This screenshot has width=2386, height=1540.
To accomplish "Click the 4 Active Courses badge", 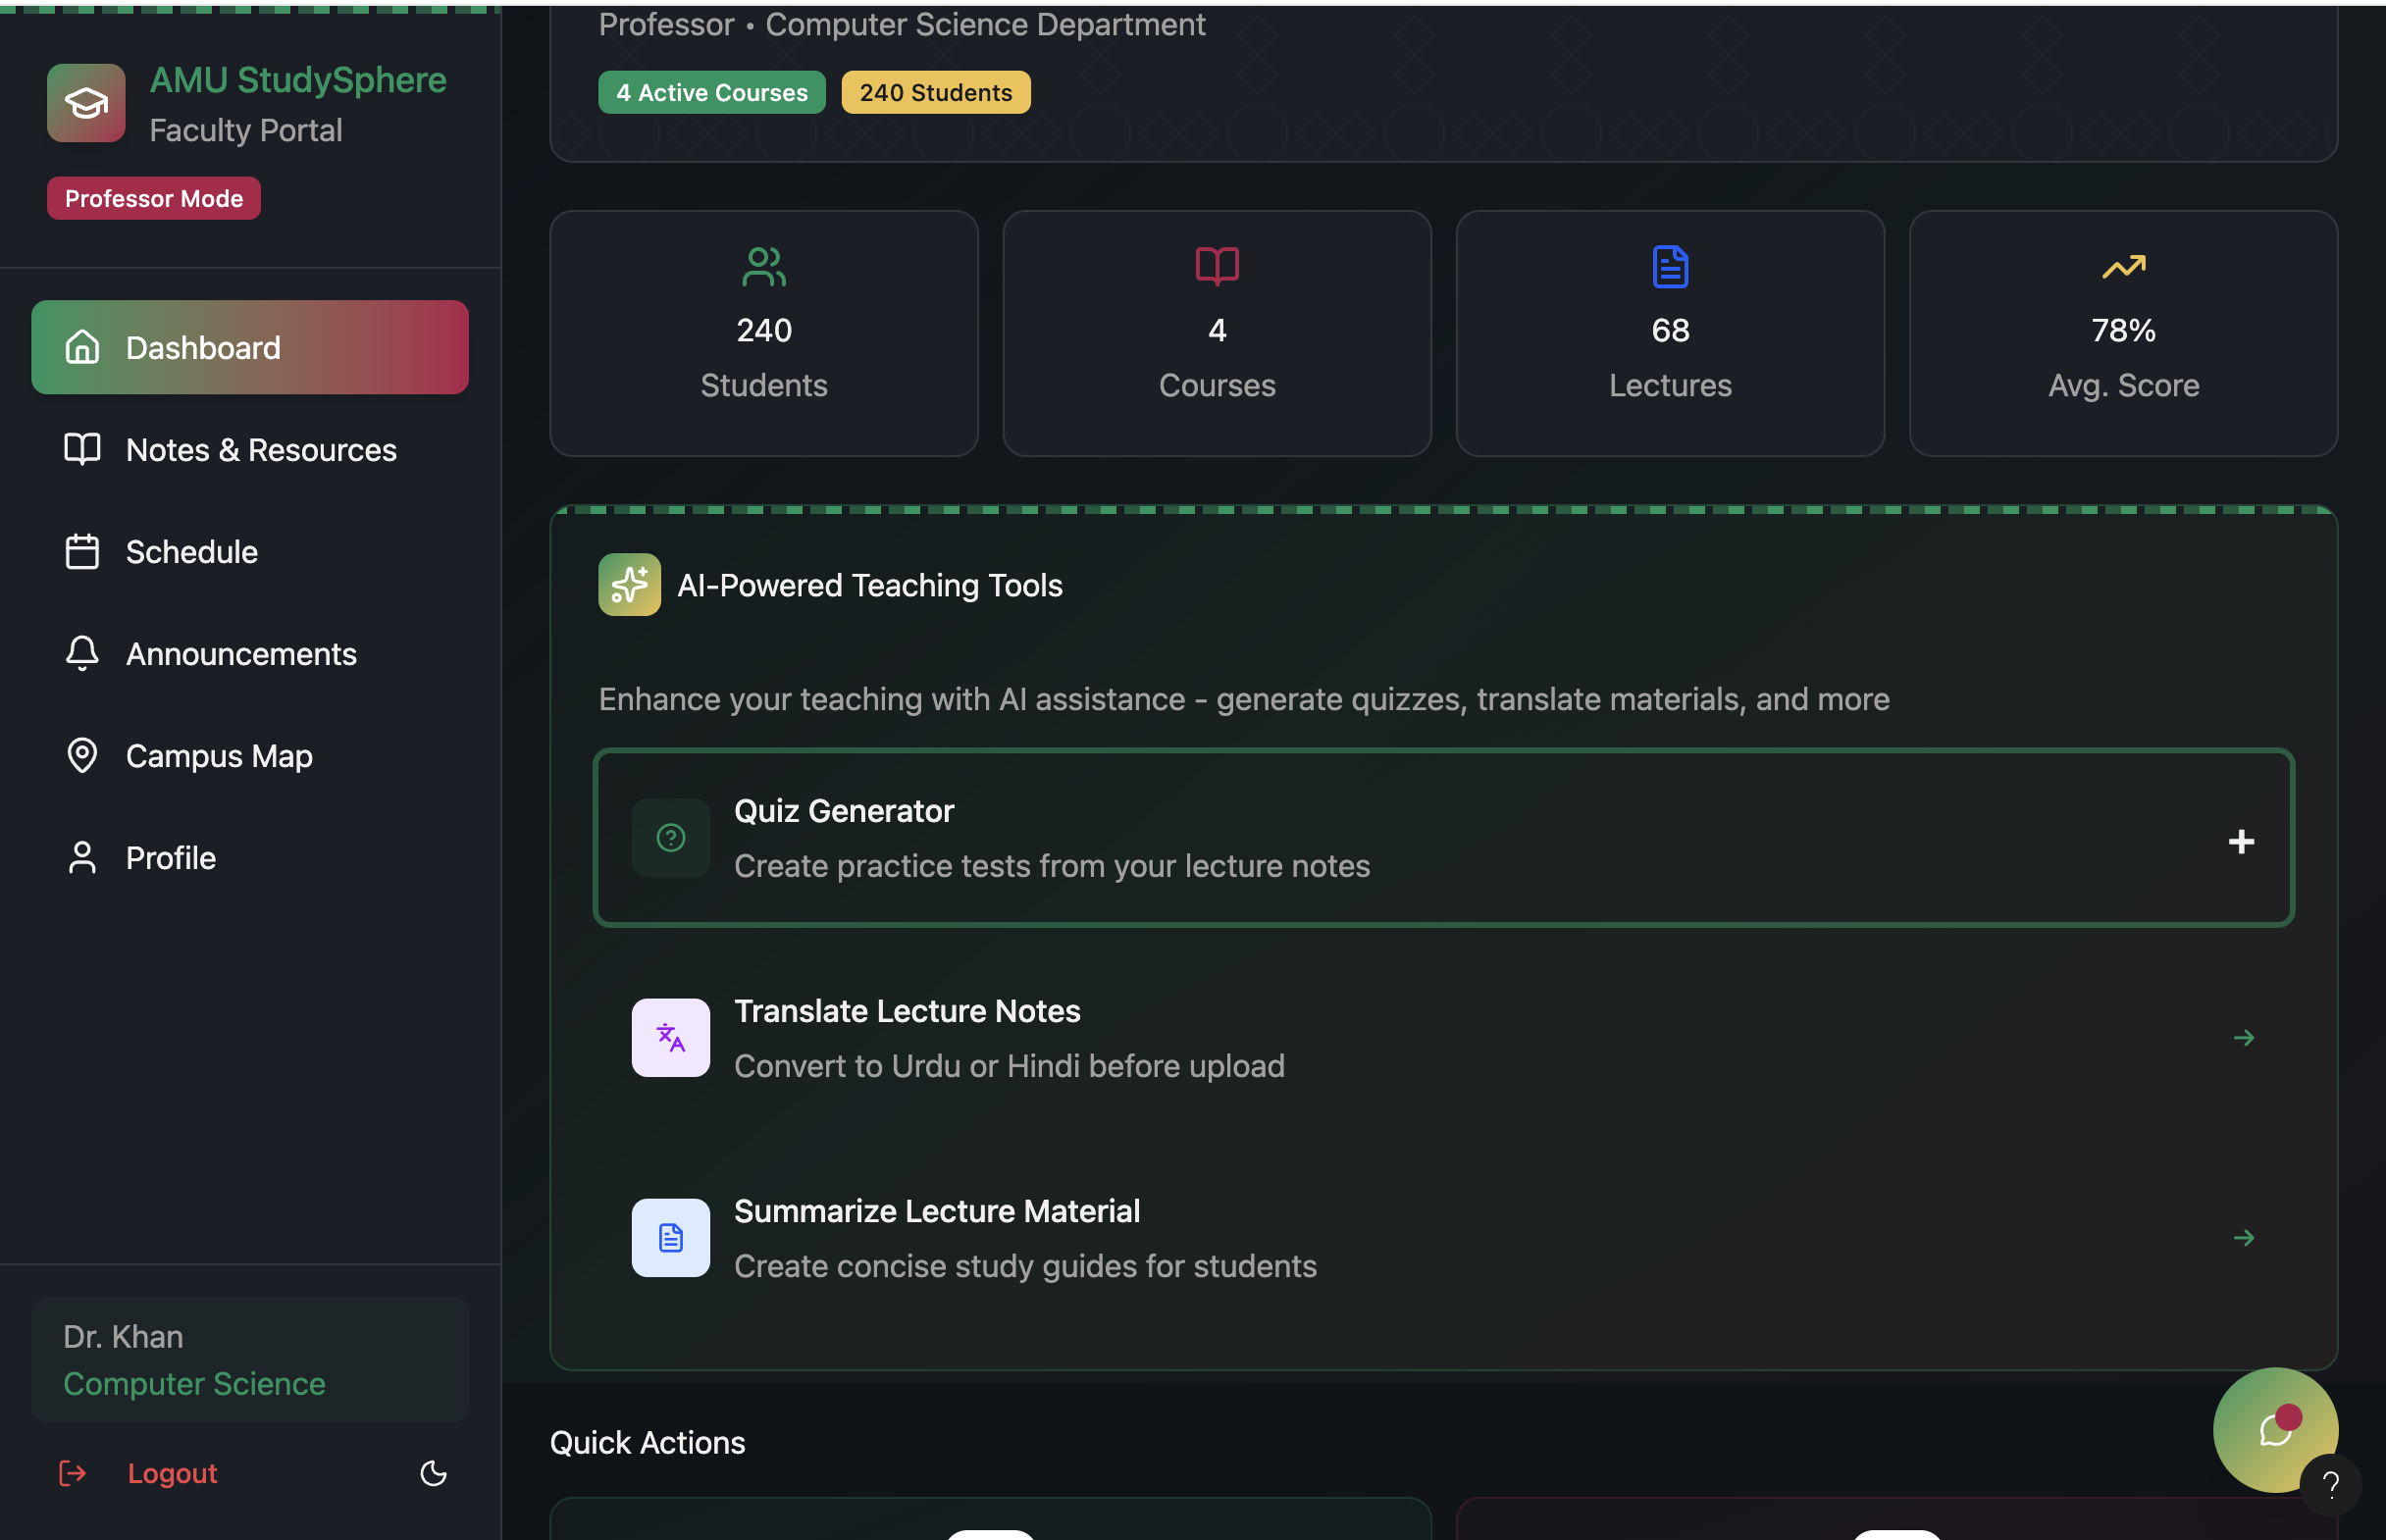I will (x=711, y=93).
